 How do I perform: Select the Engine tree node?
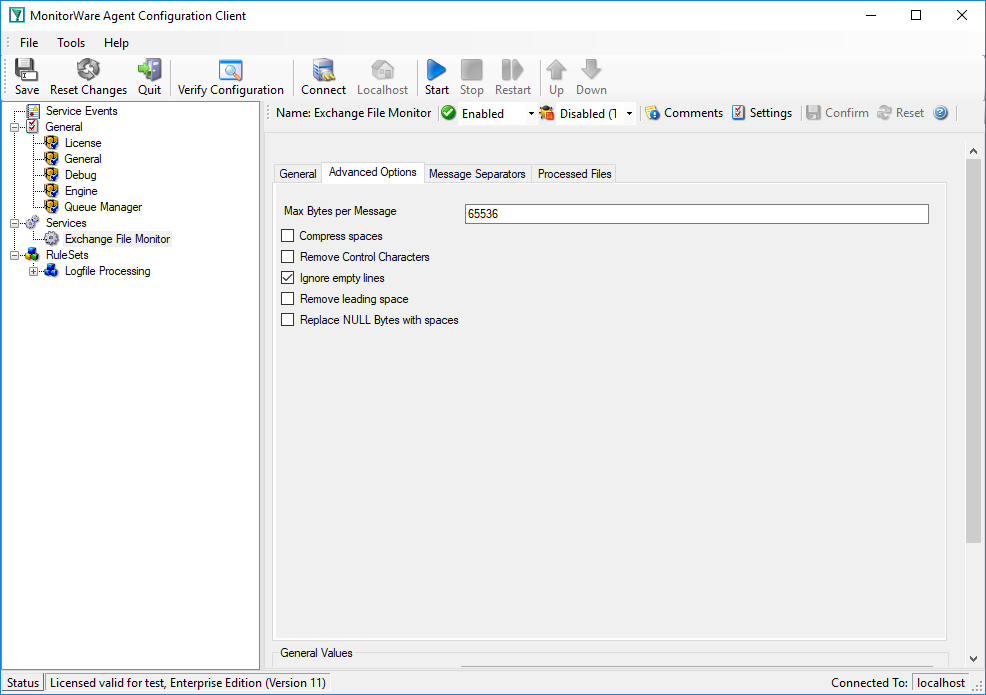[x=81, y=191]
